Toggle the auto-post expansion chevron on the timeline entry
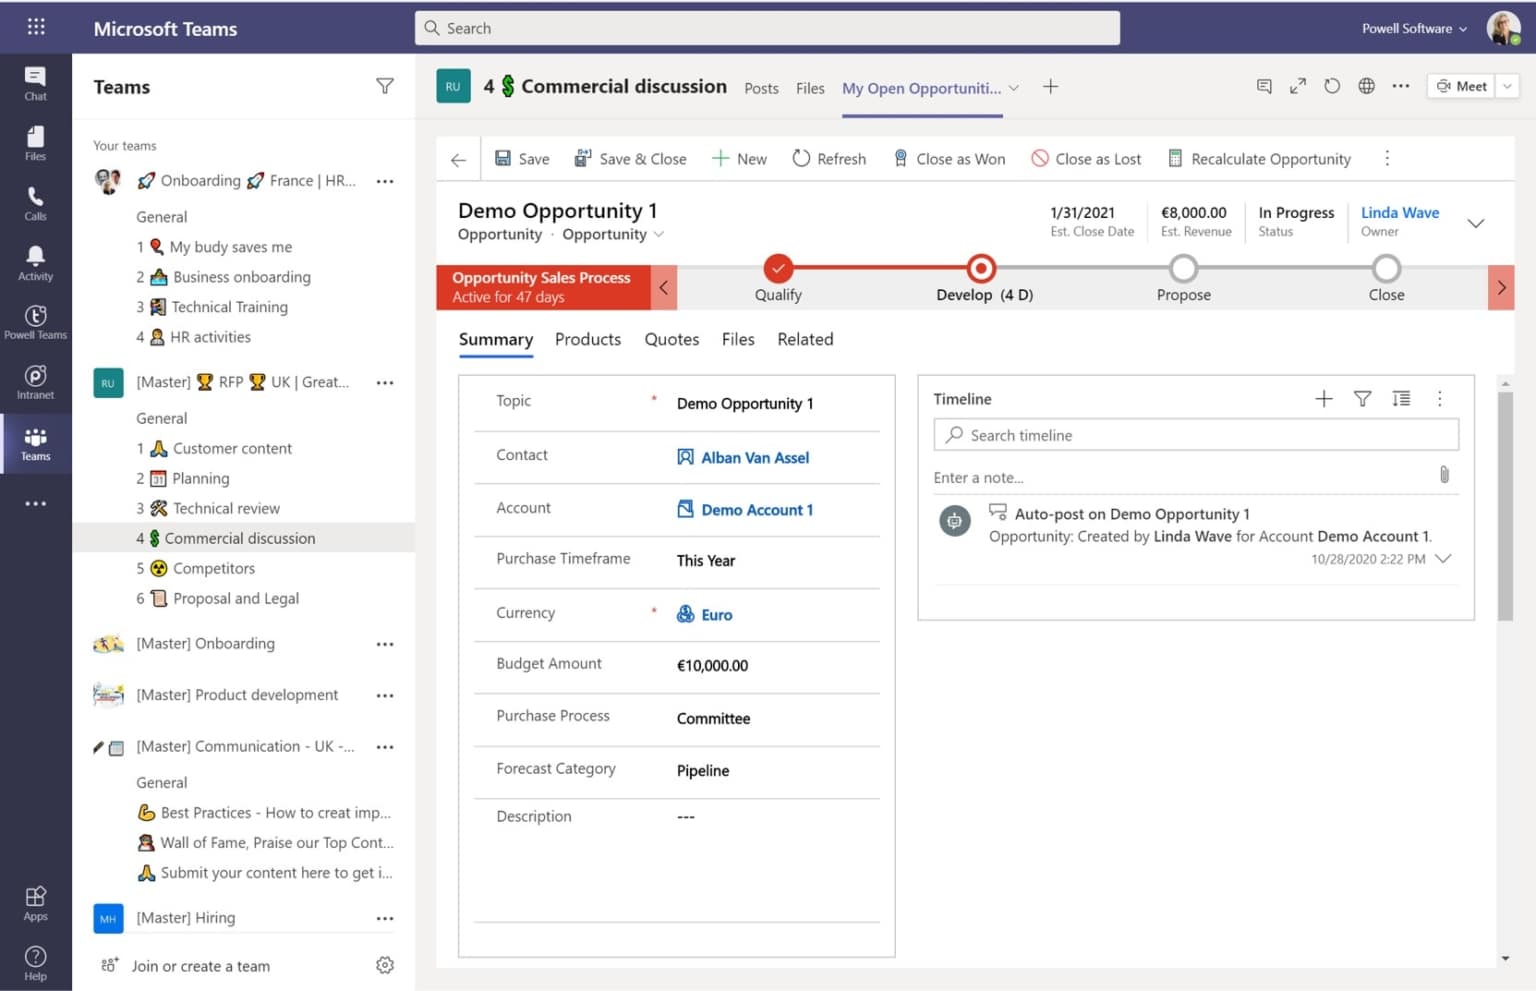 [x=1443, y=558]
